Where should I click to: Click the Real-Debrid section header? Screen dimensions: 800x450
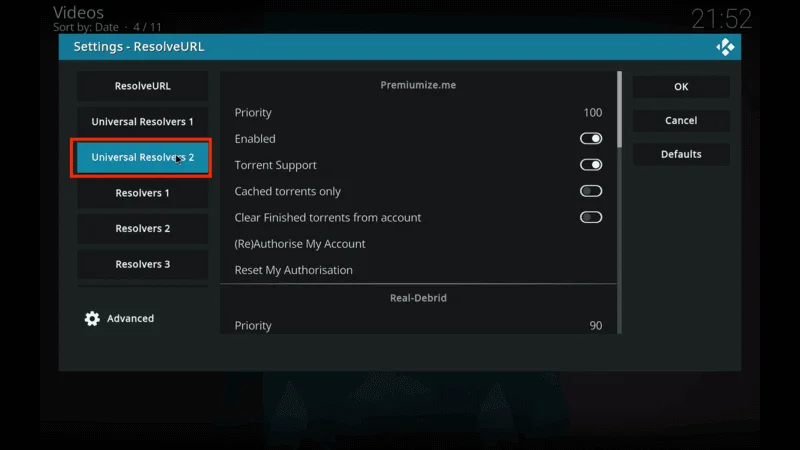point(418,298)
